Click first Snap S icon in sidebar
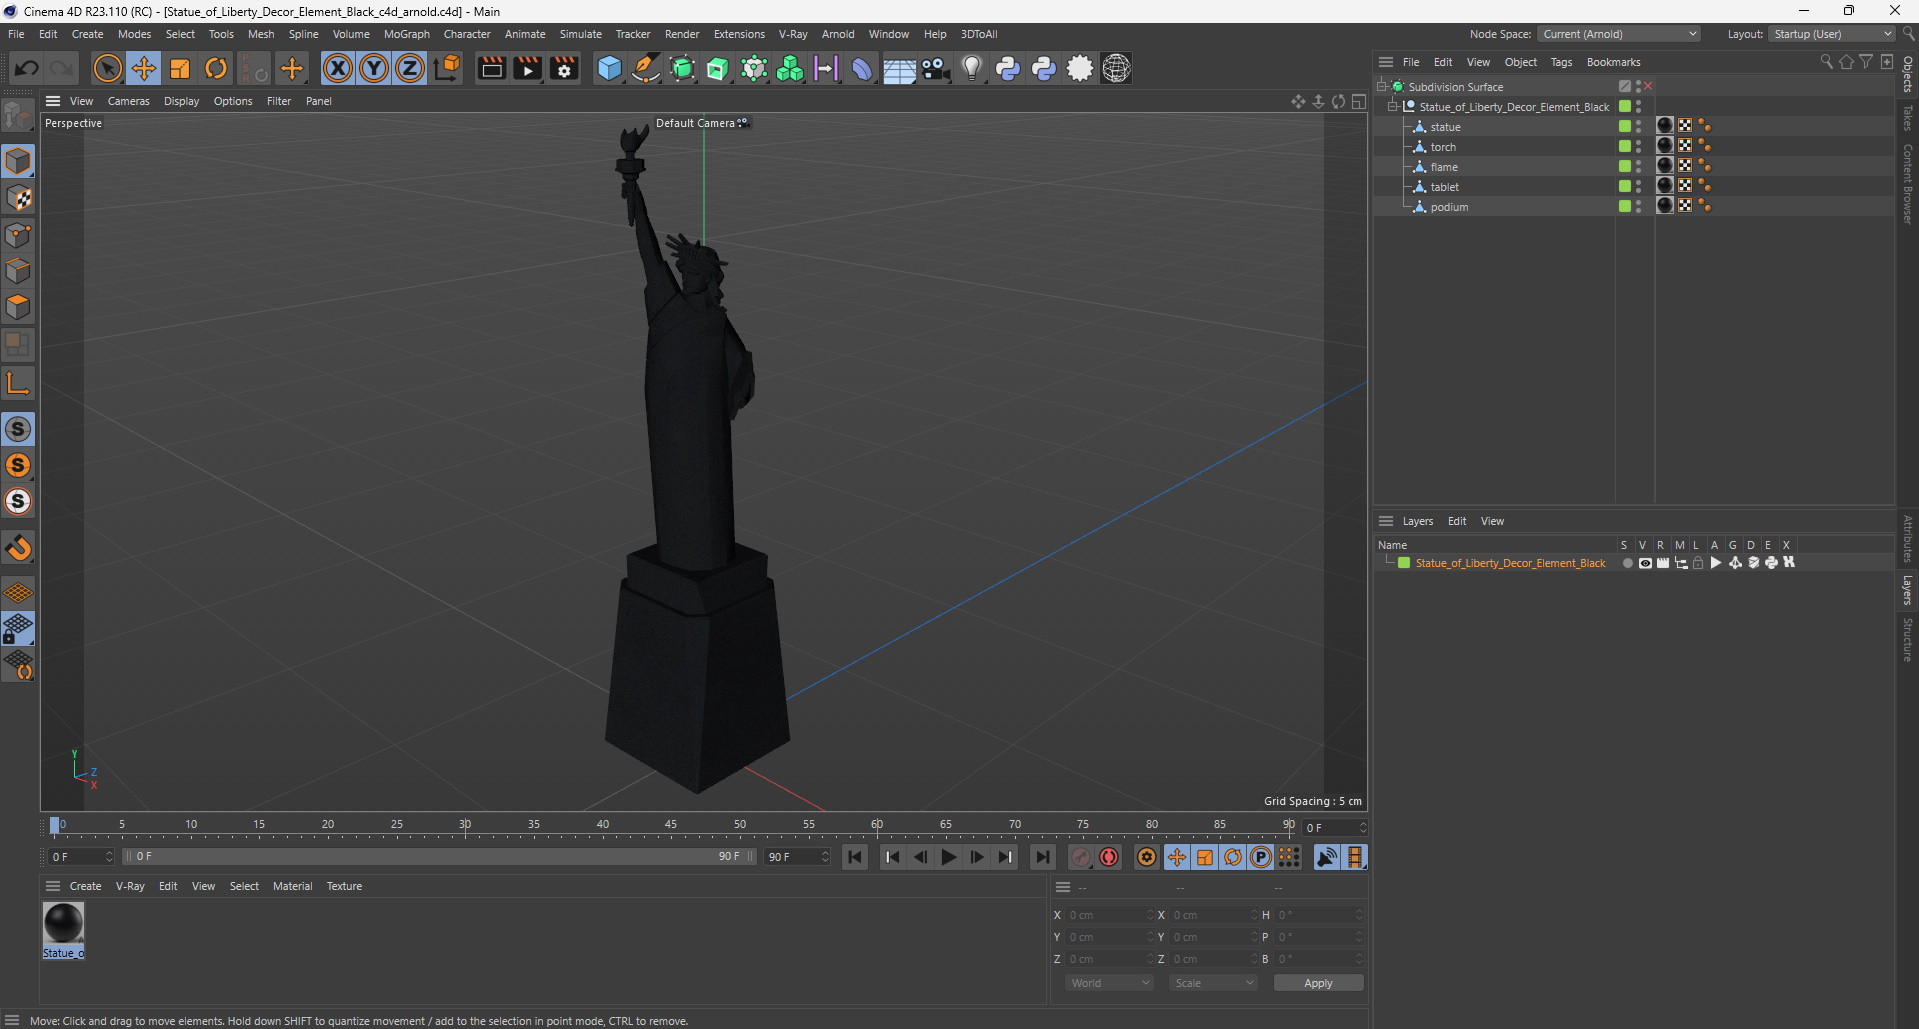 [18, 429]
